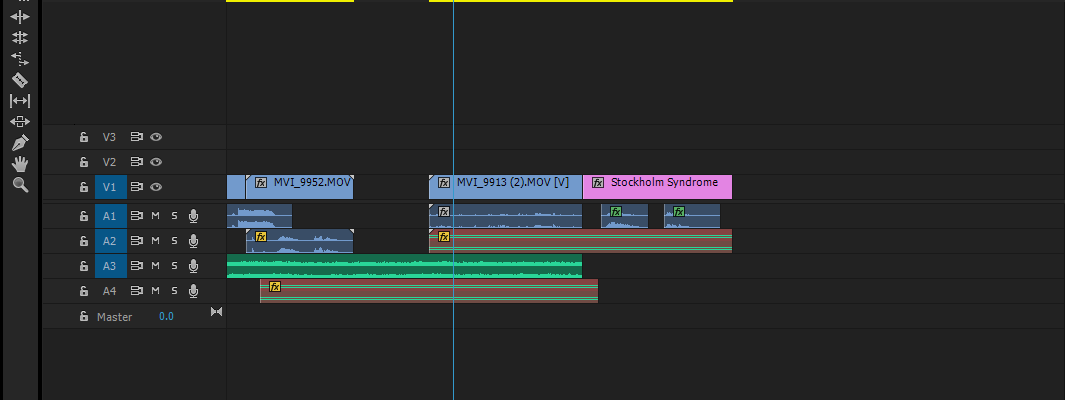
Task: Activate the Hand tool
Action: tap(20, 164)
